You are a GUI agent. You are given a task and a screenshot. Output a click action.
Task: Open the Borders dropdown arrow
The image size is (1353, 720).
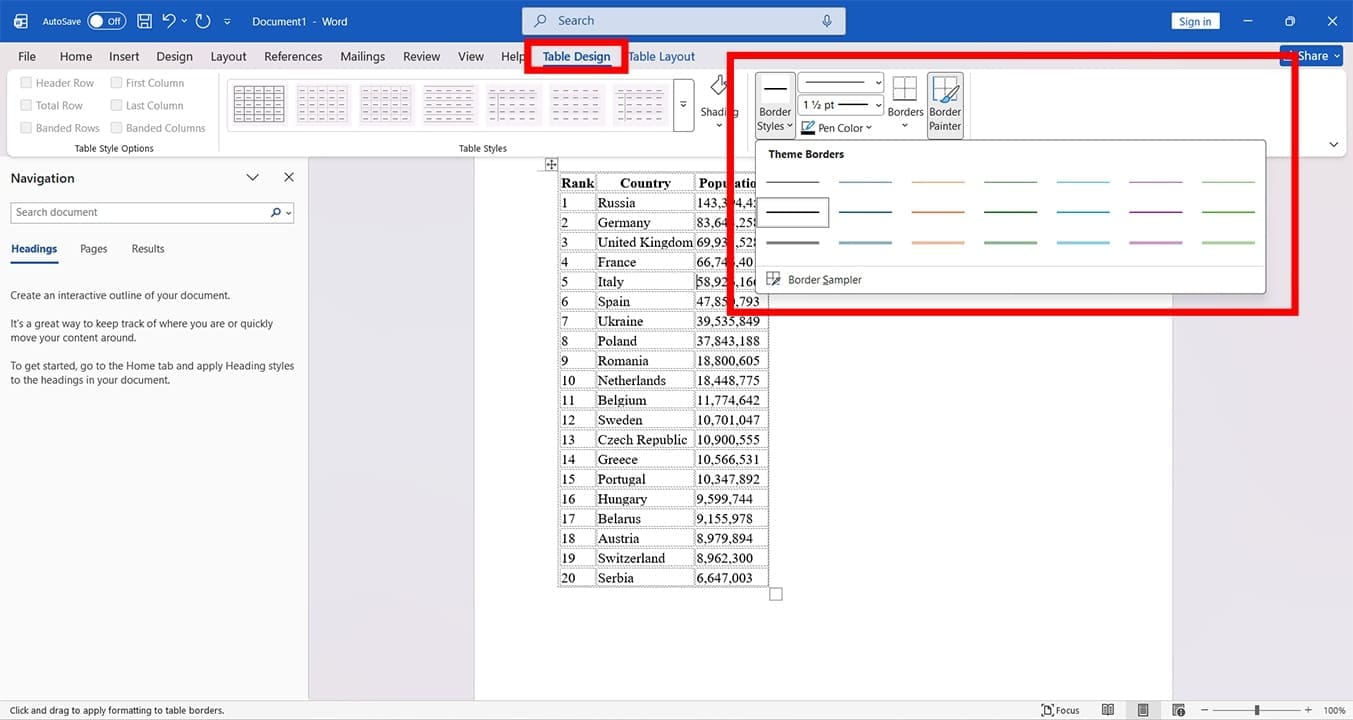tap(905, 126)
